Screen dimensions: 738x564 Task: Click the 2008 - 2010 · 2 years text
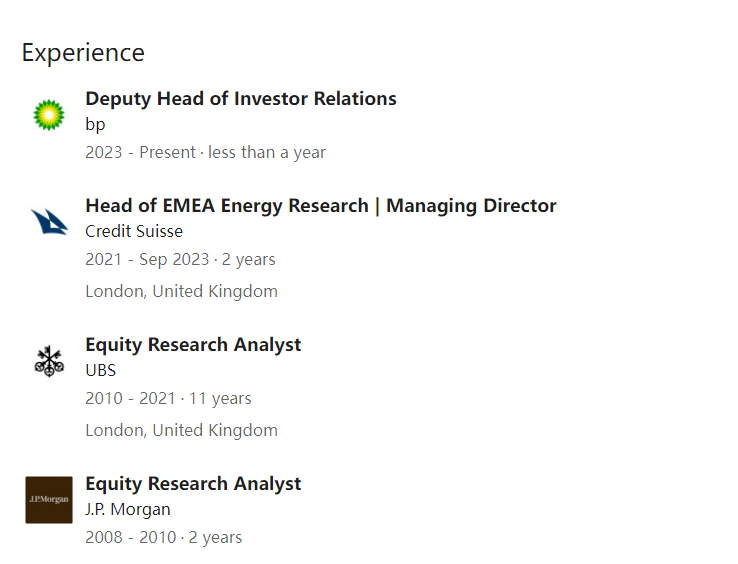click(164, 537)
